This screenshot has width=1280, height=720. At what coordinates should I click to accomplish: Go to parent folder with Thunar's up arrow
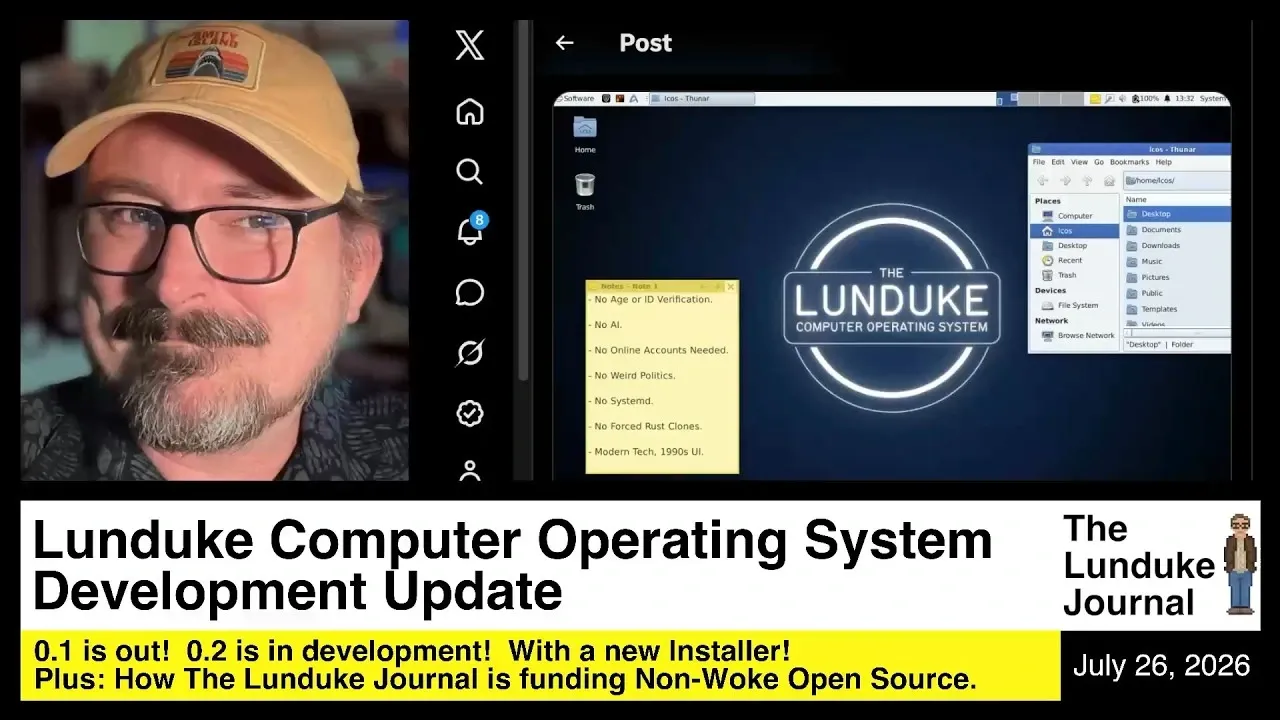[x=1087, y=181]
